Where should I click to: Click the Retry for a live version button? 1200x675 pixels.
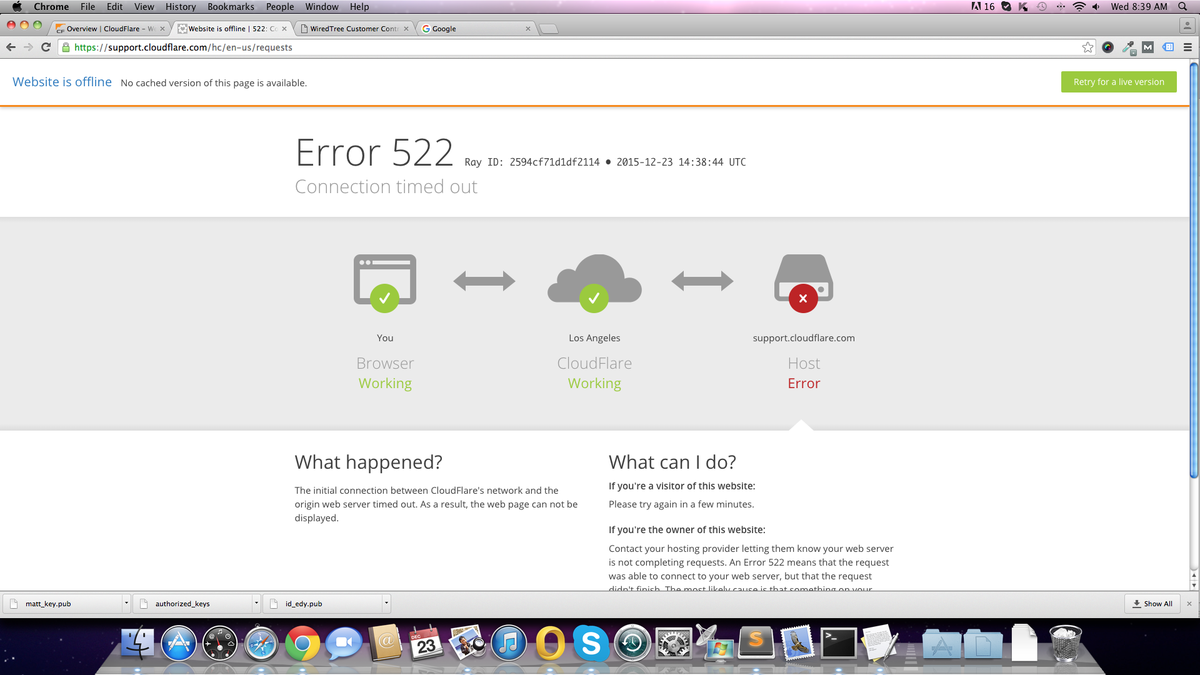point(1118,82)
